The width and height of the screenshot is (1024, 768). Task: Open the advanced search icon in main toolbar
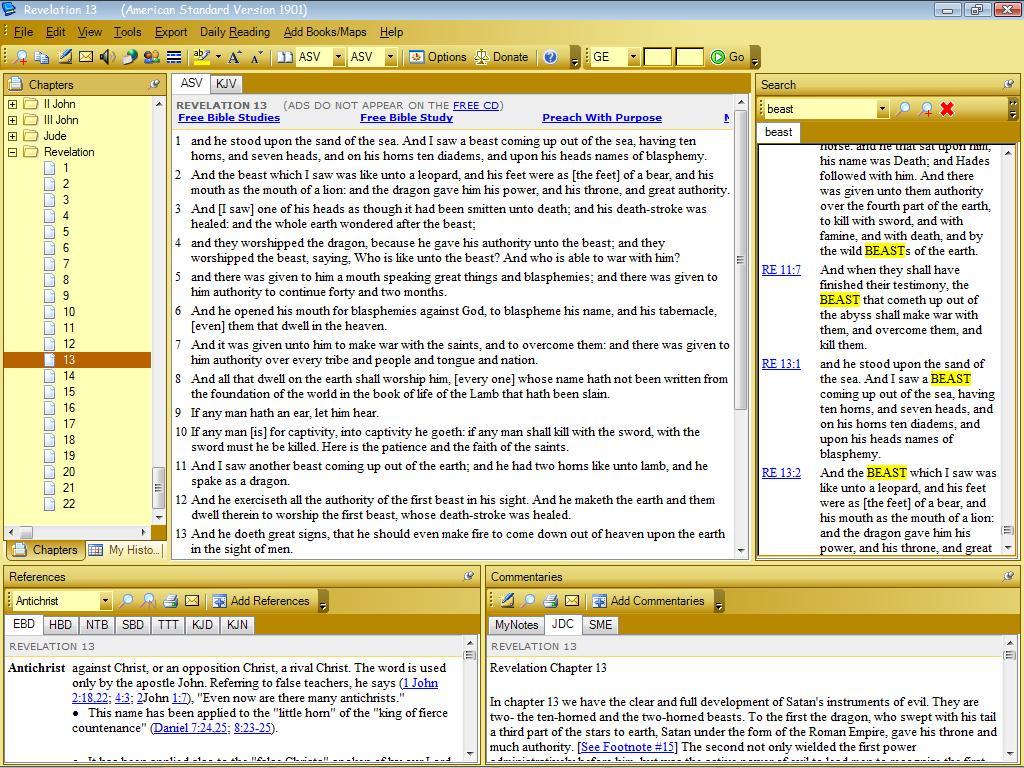21,57
